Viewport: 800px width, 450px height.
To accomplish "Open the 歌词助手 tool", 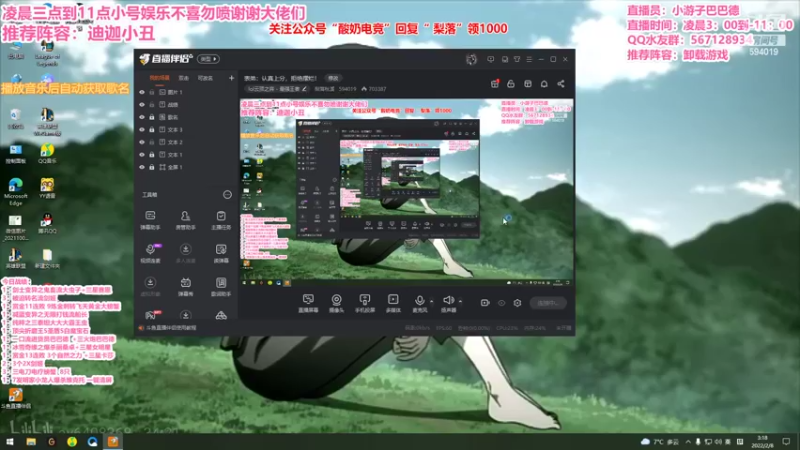I will (x=221, y=287).
